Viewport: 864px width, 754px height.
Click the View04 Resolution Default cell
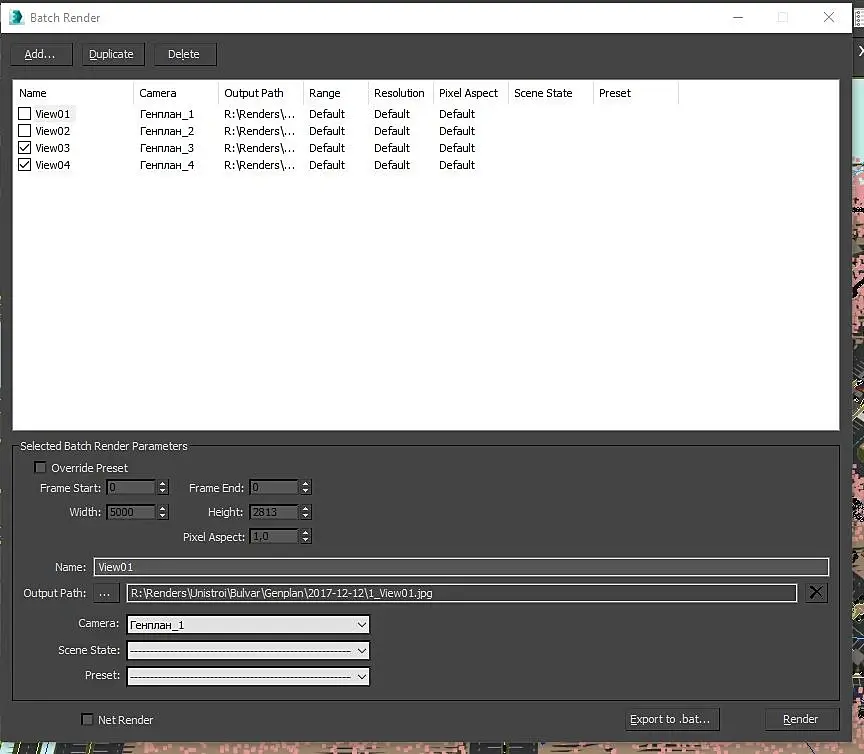point(392,165)
